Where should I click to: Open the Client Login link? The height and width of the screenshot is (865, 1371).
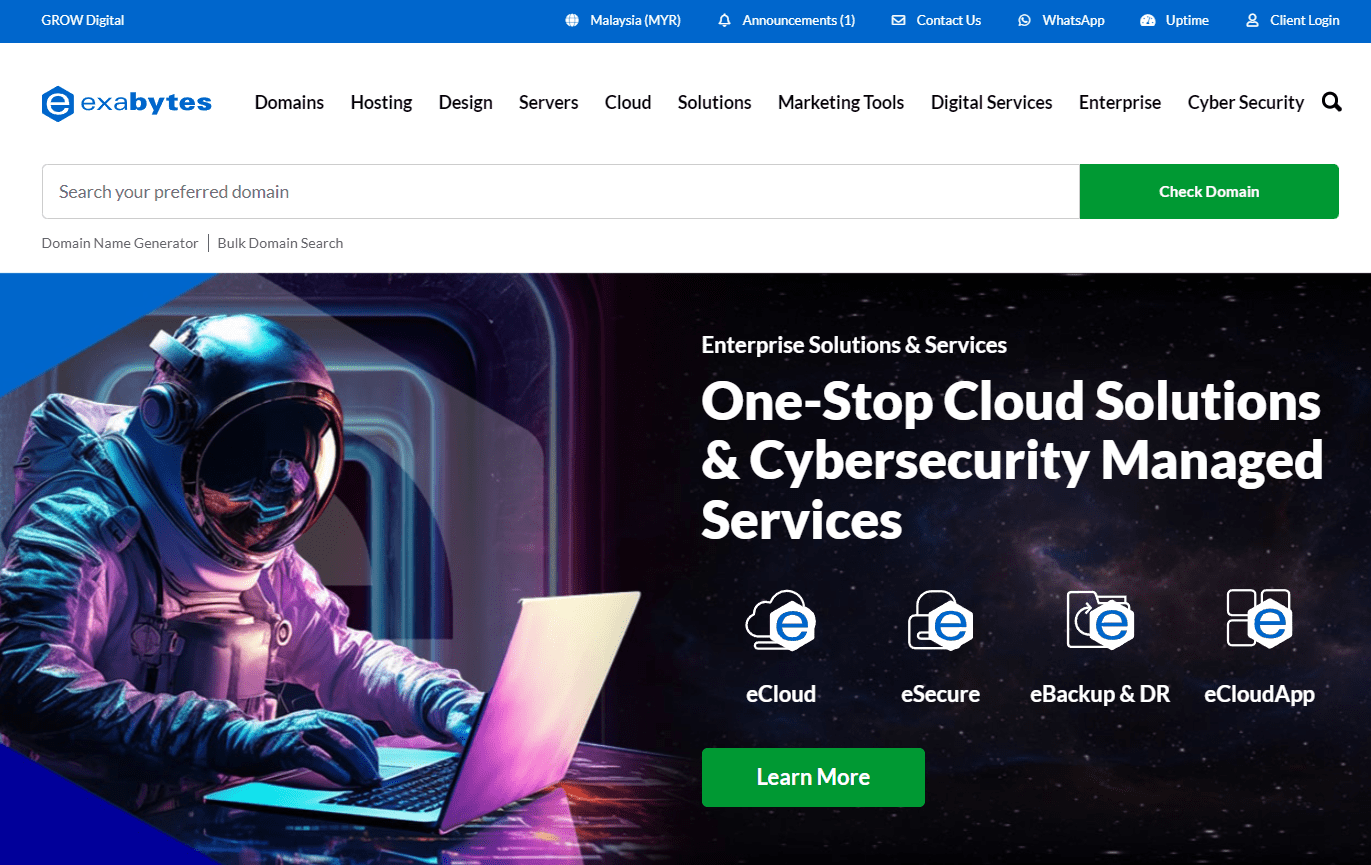click(1305, 20)
